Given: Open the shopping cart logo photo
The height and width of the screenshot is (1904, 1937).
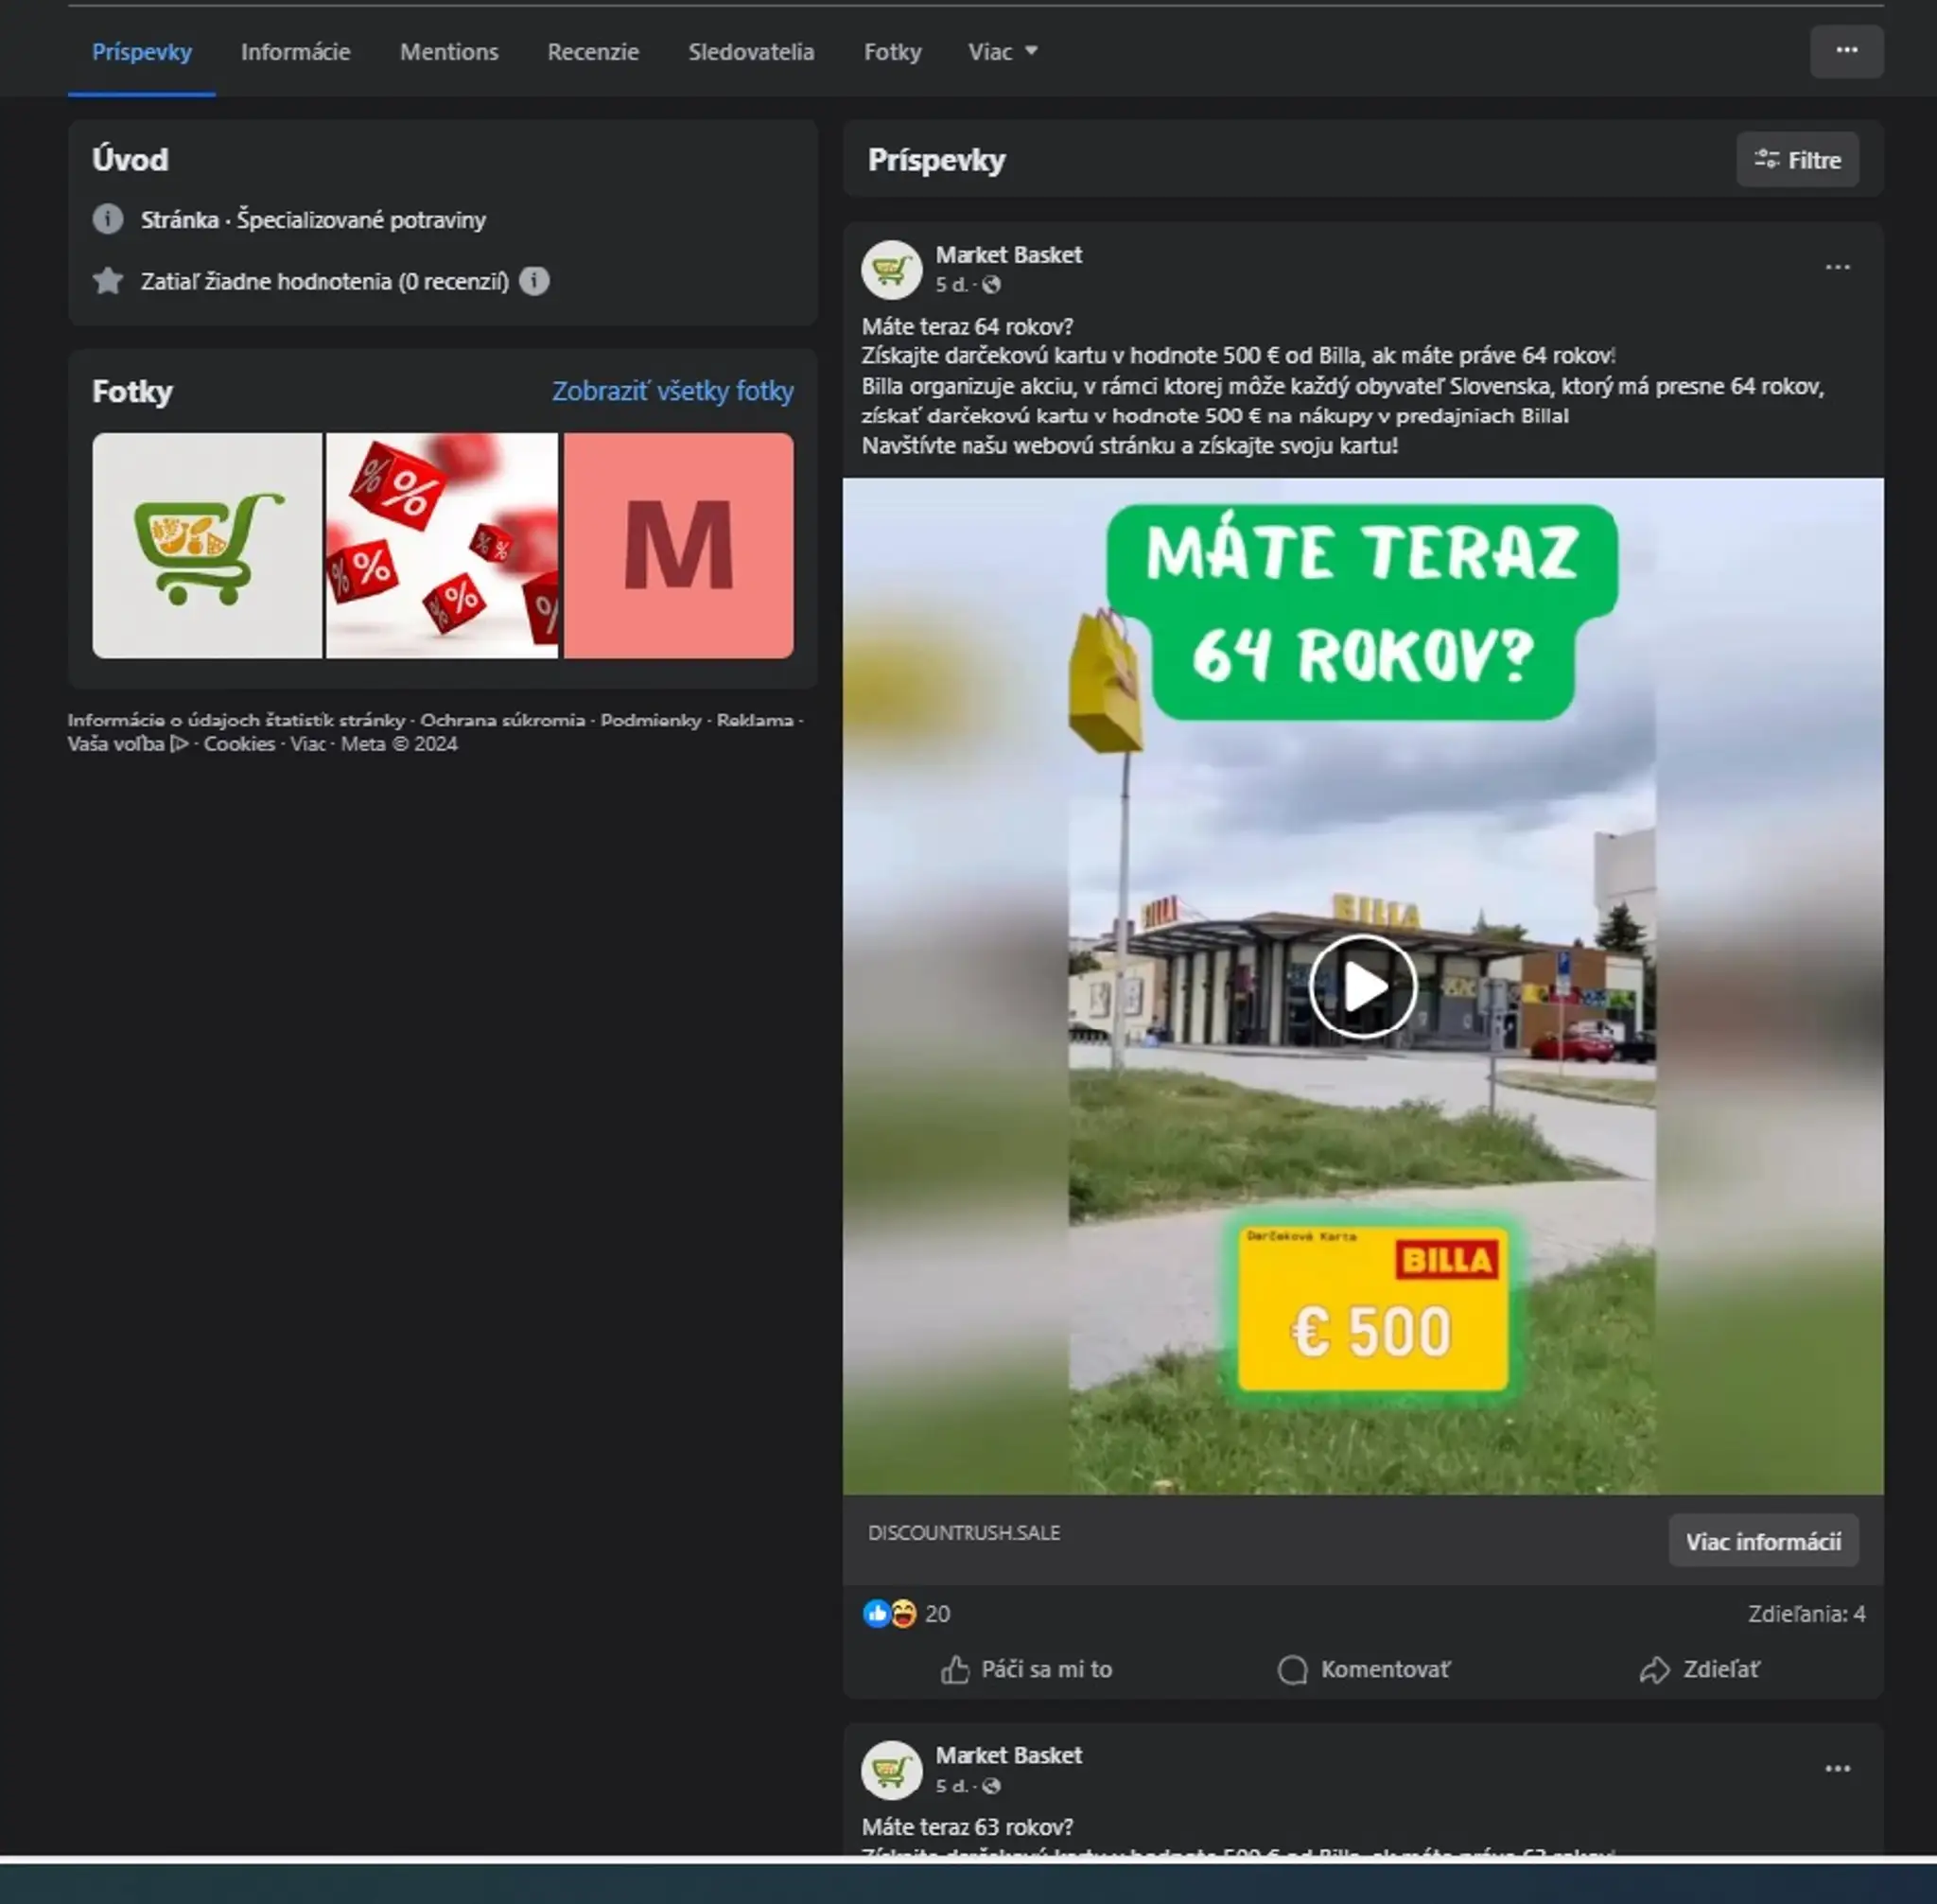Looking at the screenshot, I should [207, 545].
